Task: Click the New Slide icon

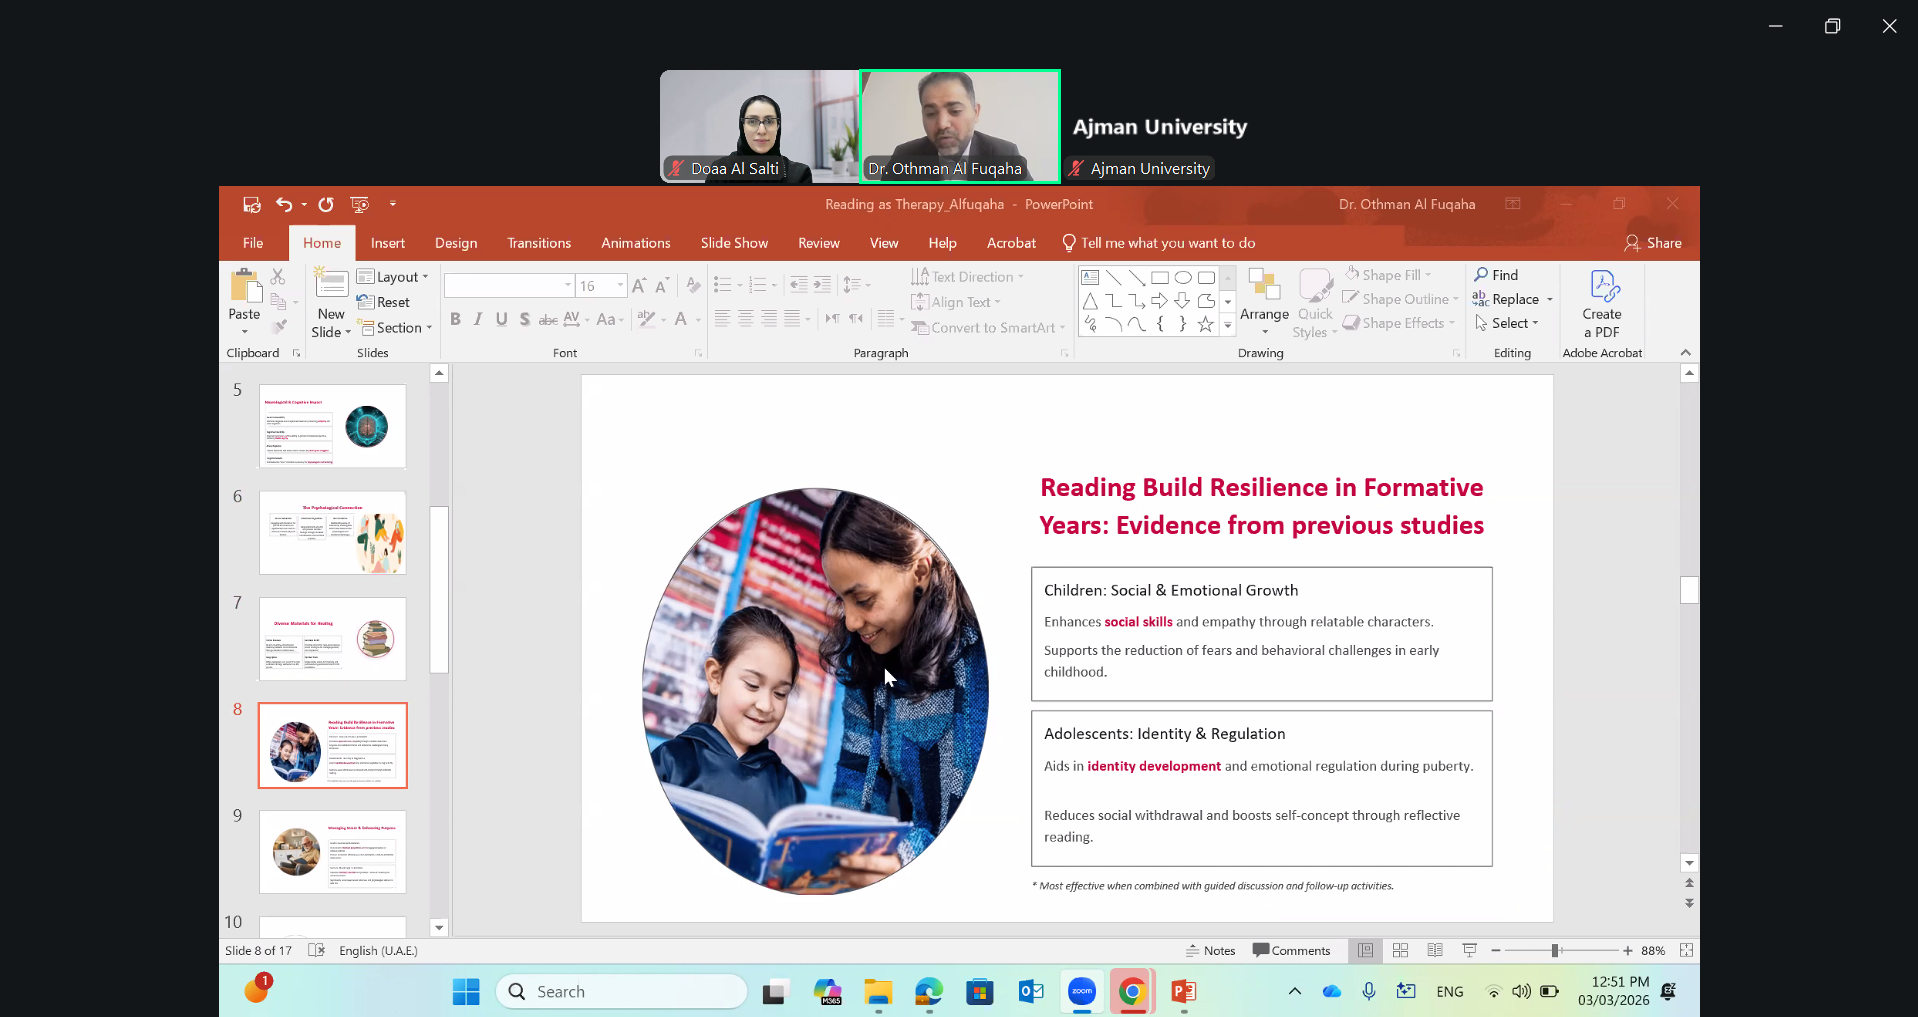Action: (331, 285)
